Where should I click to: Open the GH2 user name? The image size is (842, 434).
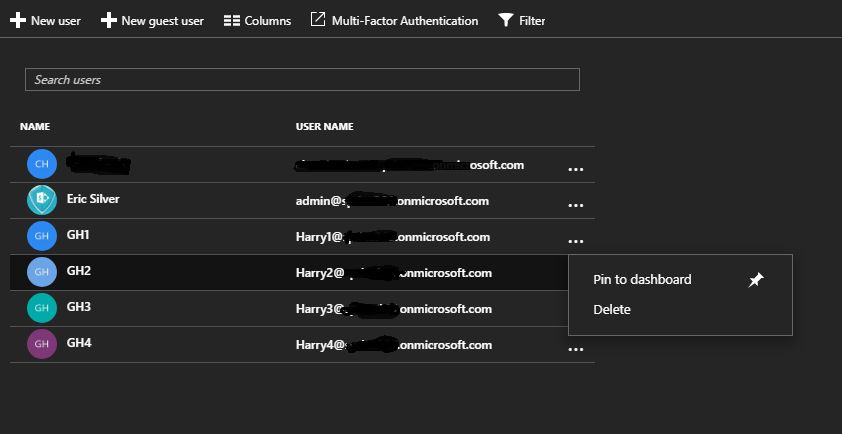[x=78, y=271]
